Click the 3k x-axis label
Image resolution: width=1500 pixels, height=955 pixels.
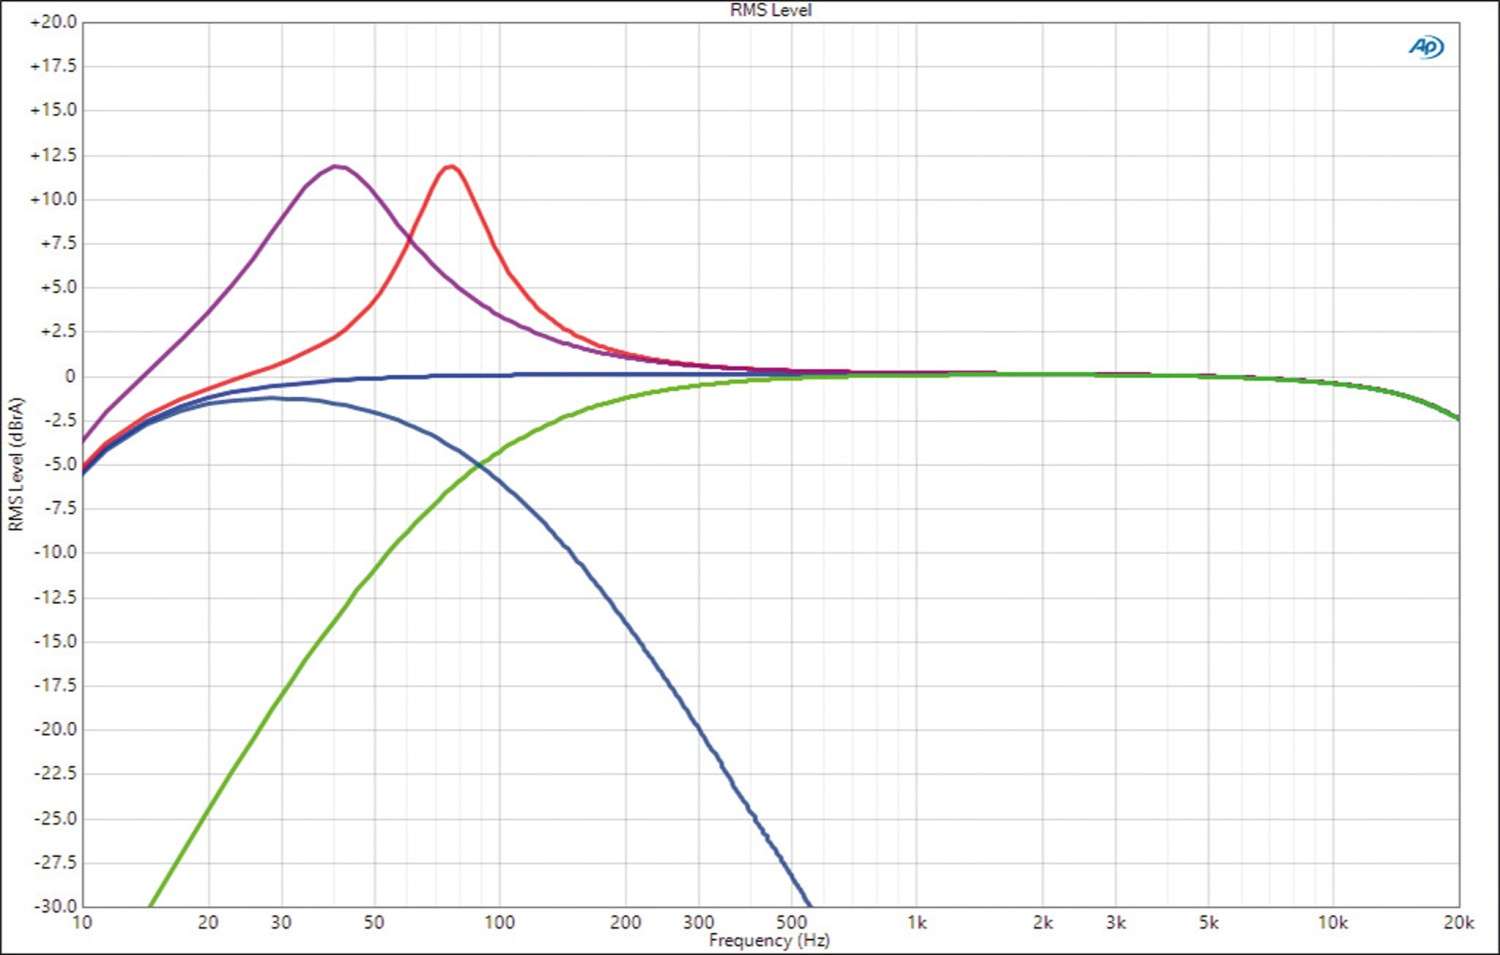tap(1116, 922)
